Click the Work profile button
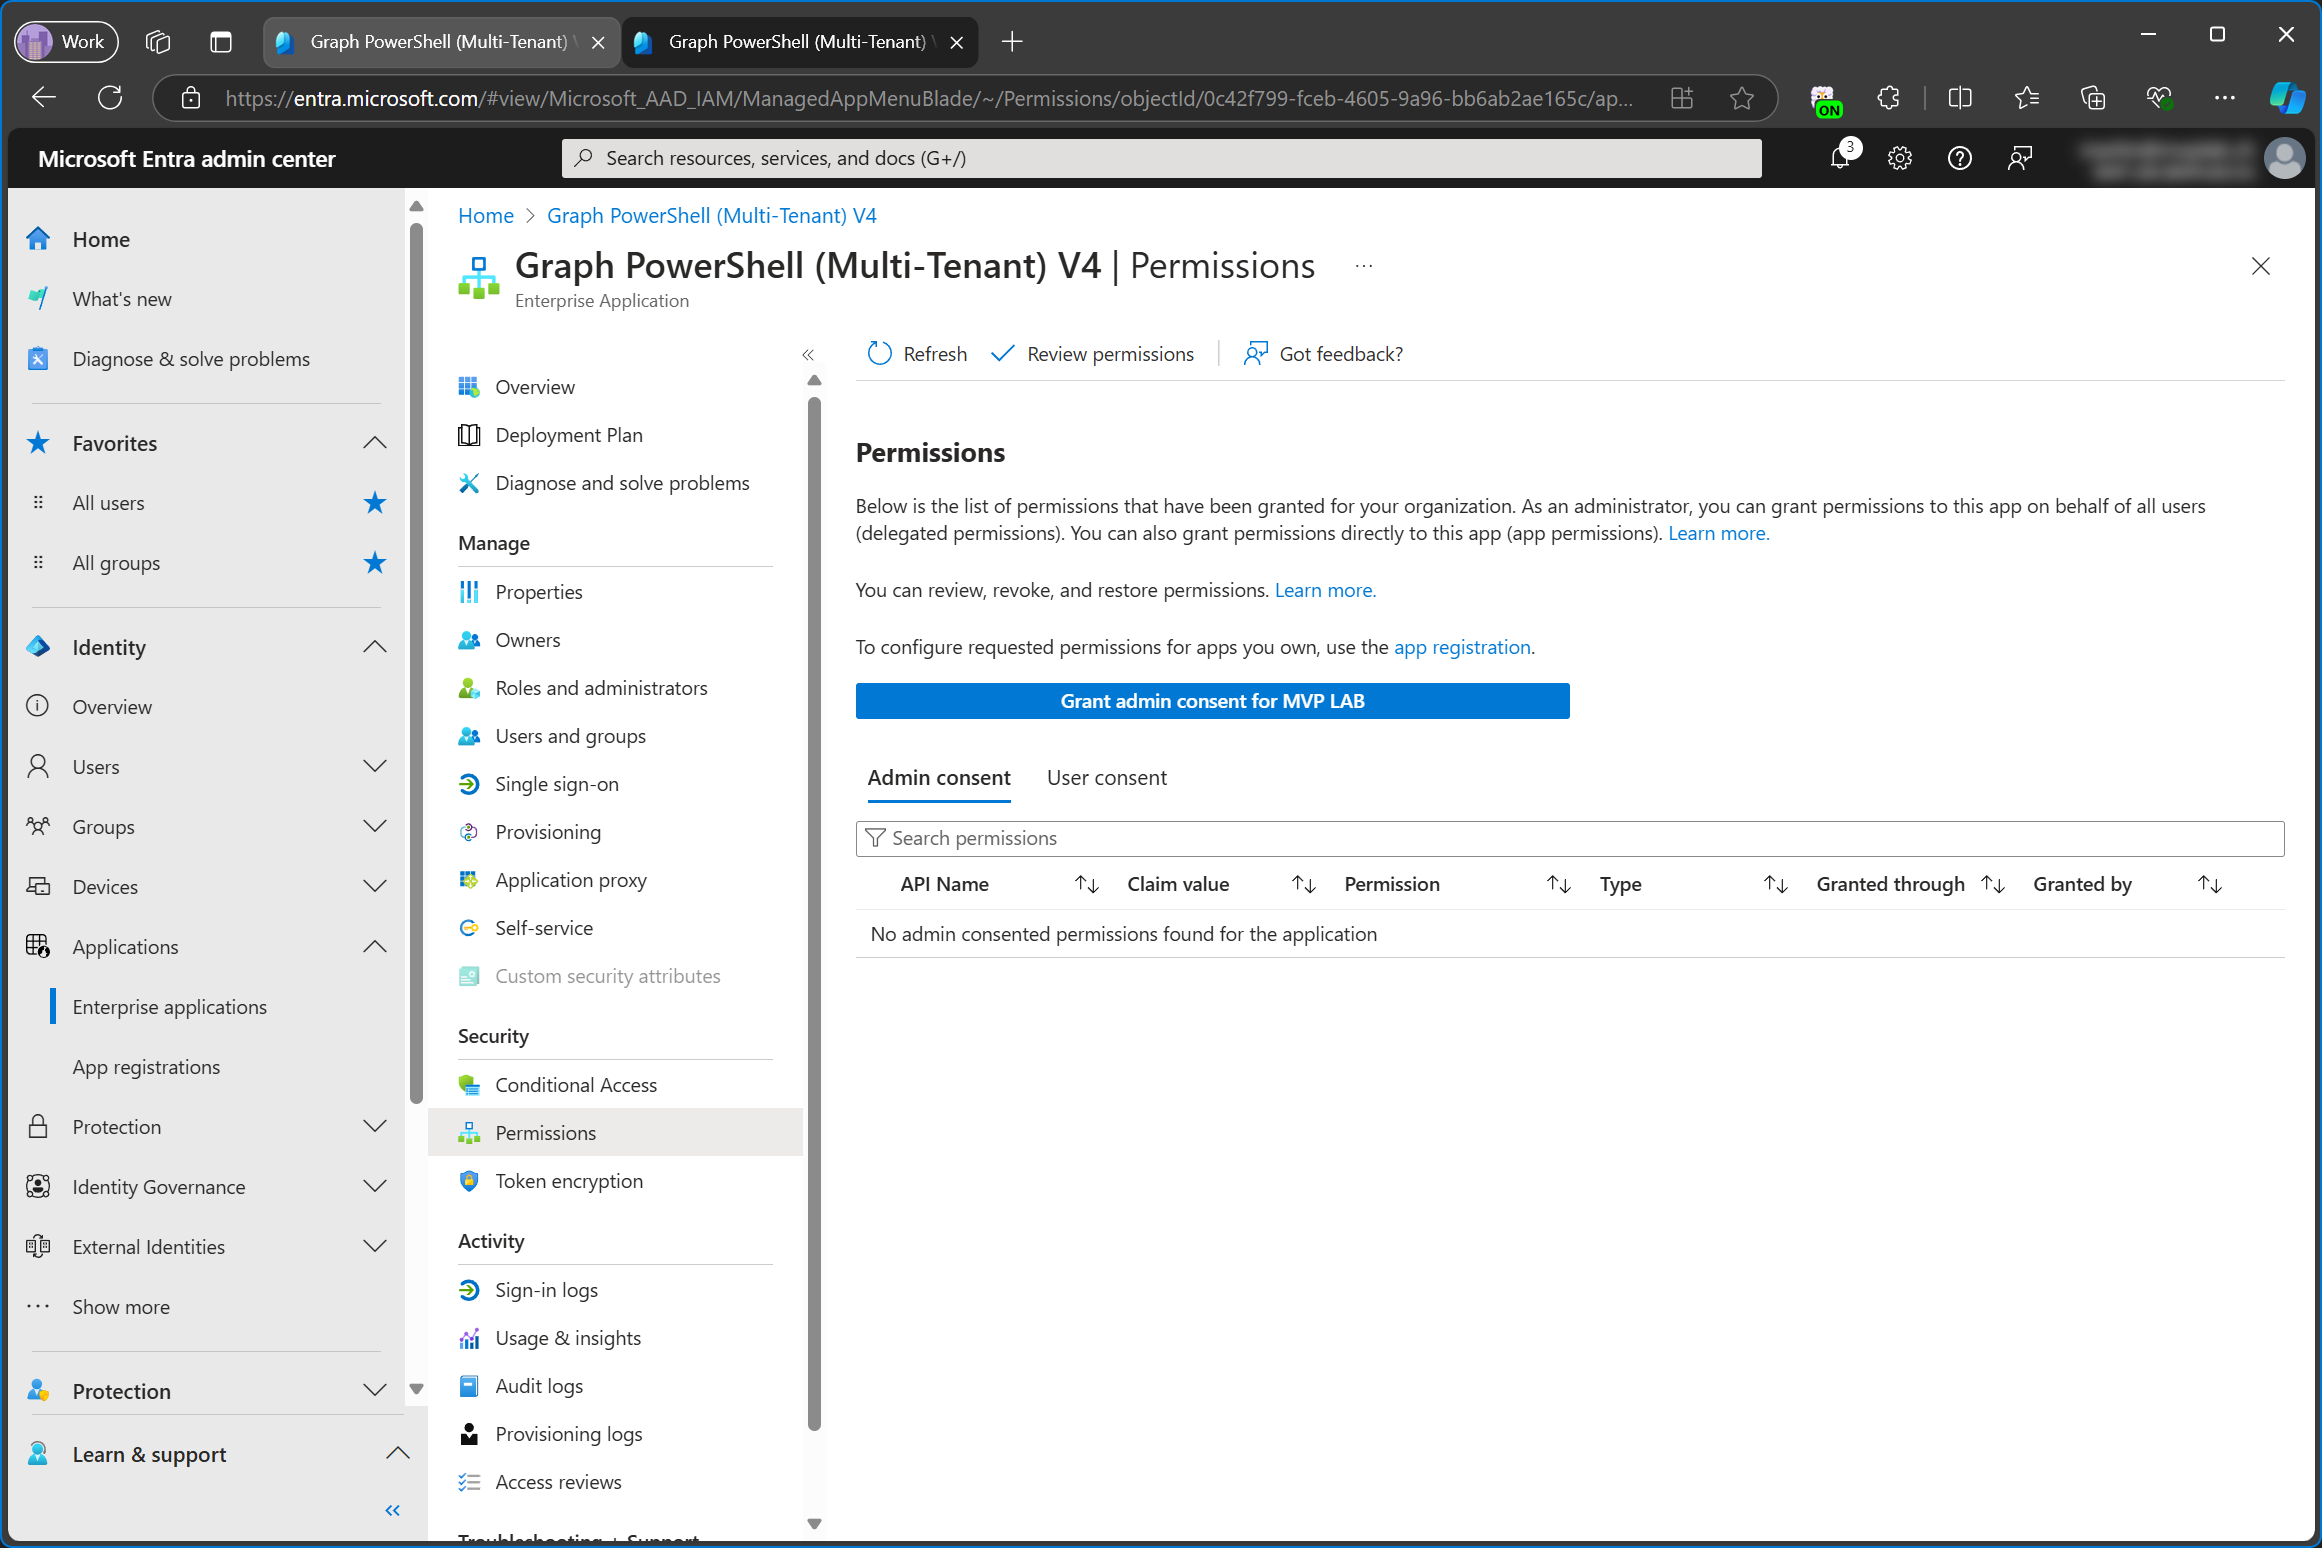 click(x=67, y=41)
